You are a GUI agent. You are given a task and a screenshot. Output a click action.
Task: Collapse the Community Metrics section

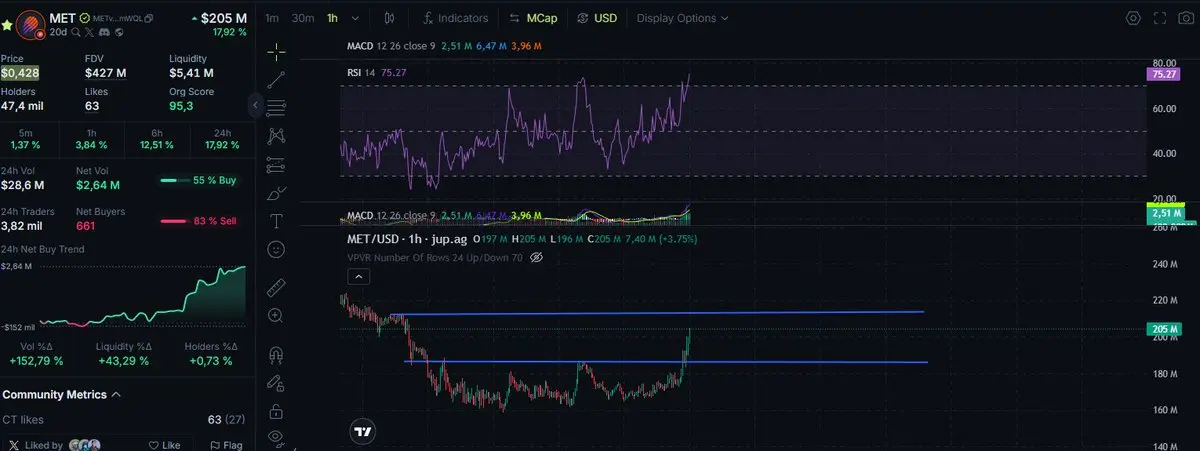pyautogui.click(x=116, y=395)
